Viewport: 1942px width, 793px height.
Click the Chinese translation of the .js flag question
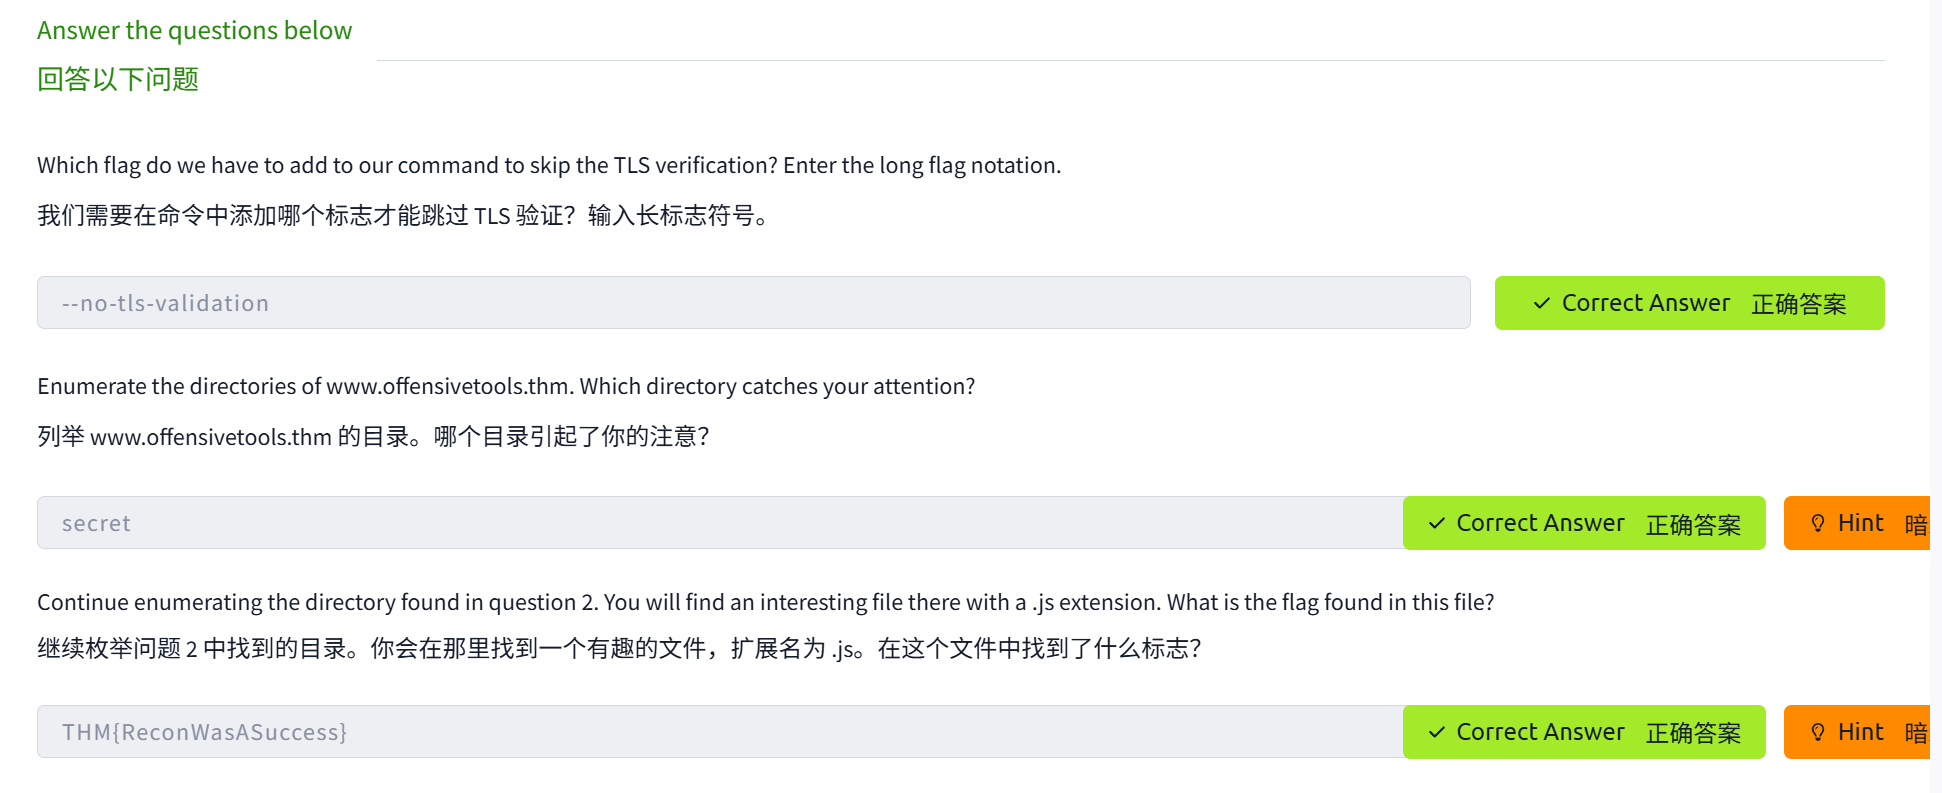pyautogui.click(x=619, y=648)
